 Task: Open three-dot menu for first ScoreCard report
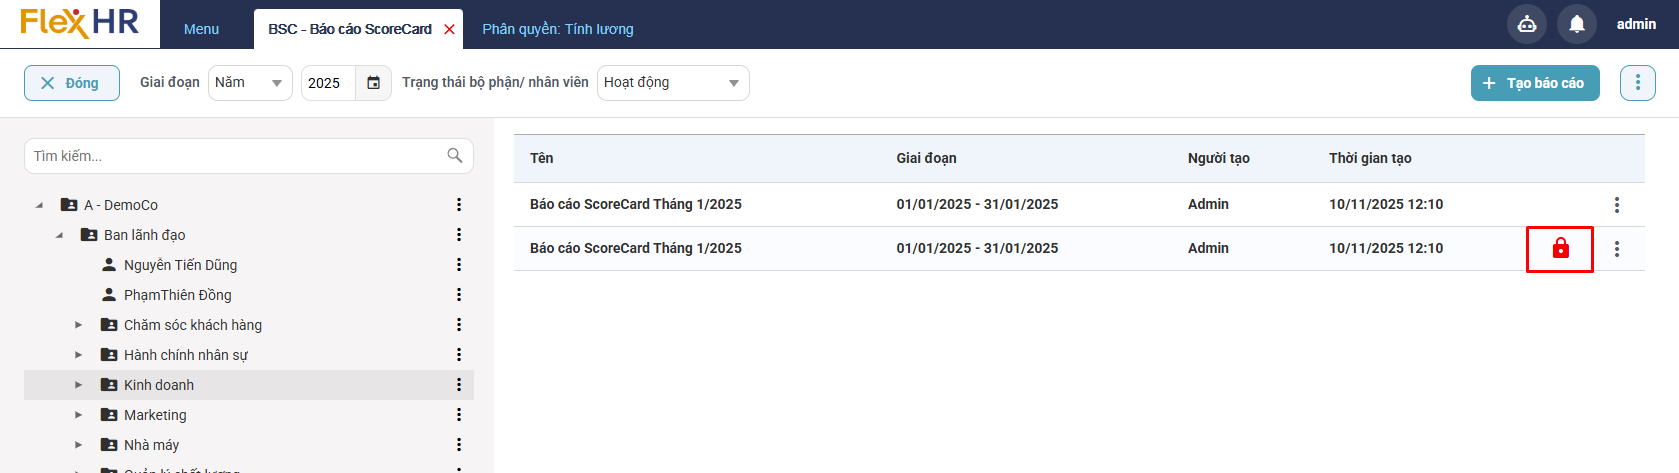click(1616, 205)
